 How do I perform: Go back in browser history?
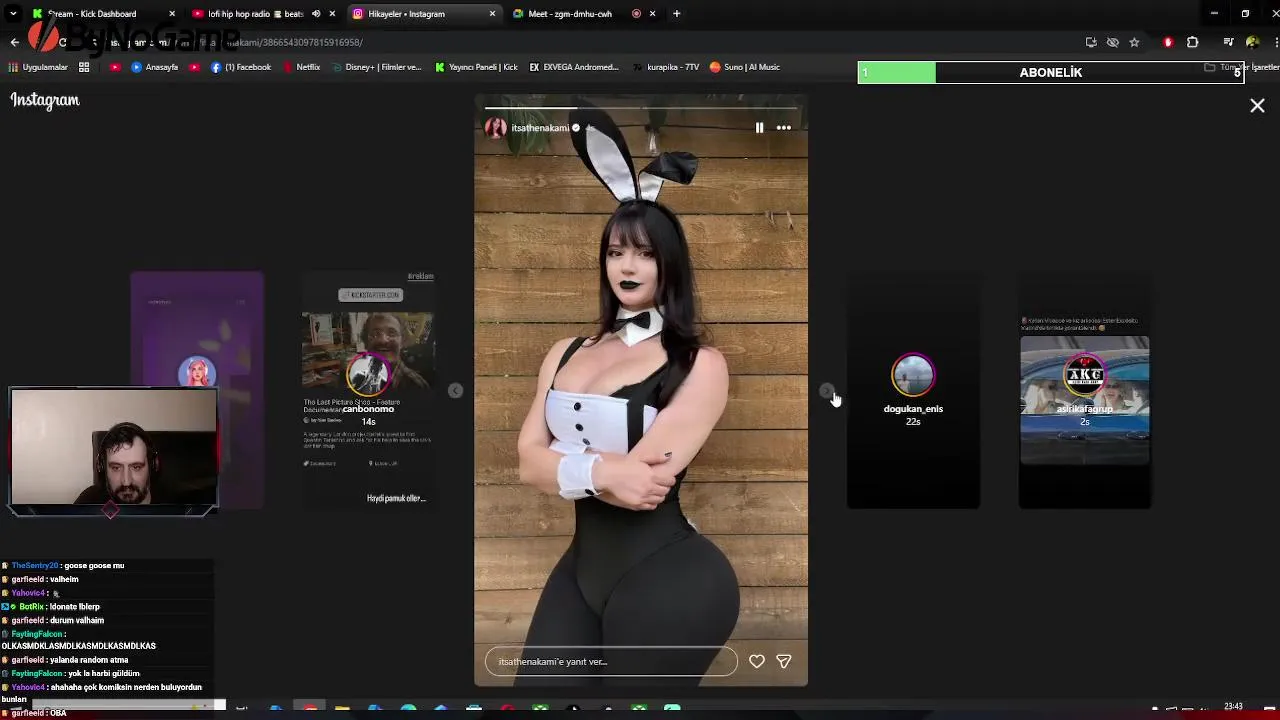(14, 42)
